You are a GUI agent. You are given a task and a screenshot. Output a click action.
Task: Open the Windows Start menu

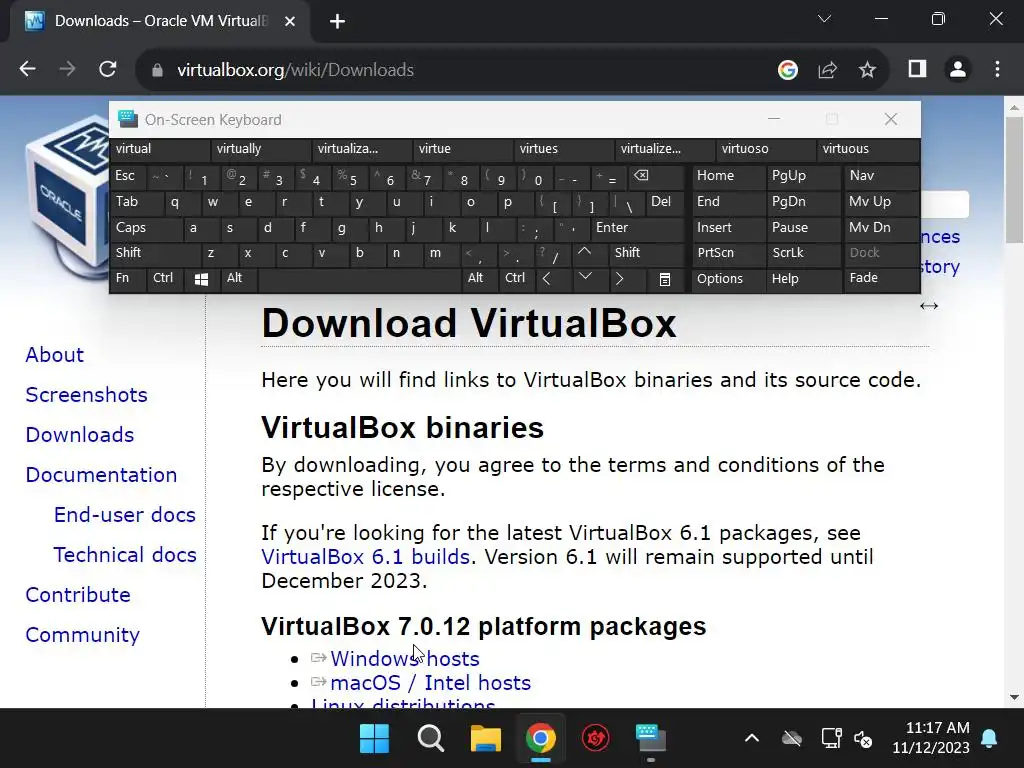click(374, 739)
